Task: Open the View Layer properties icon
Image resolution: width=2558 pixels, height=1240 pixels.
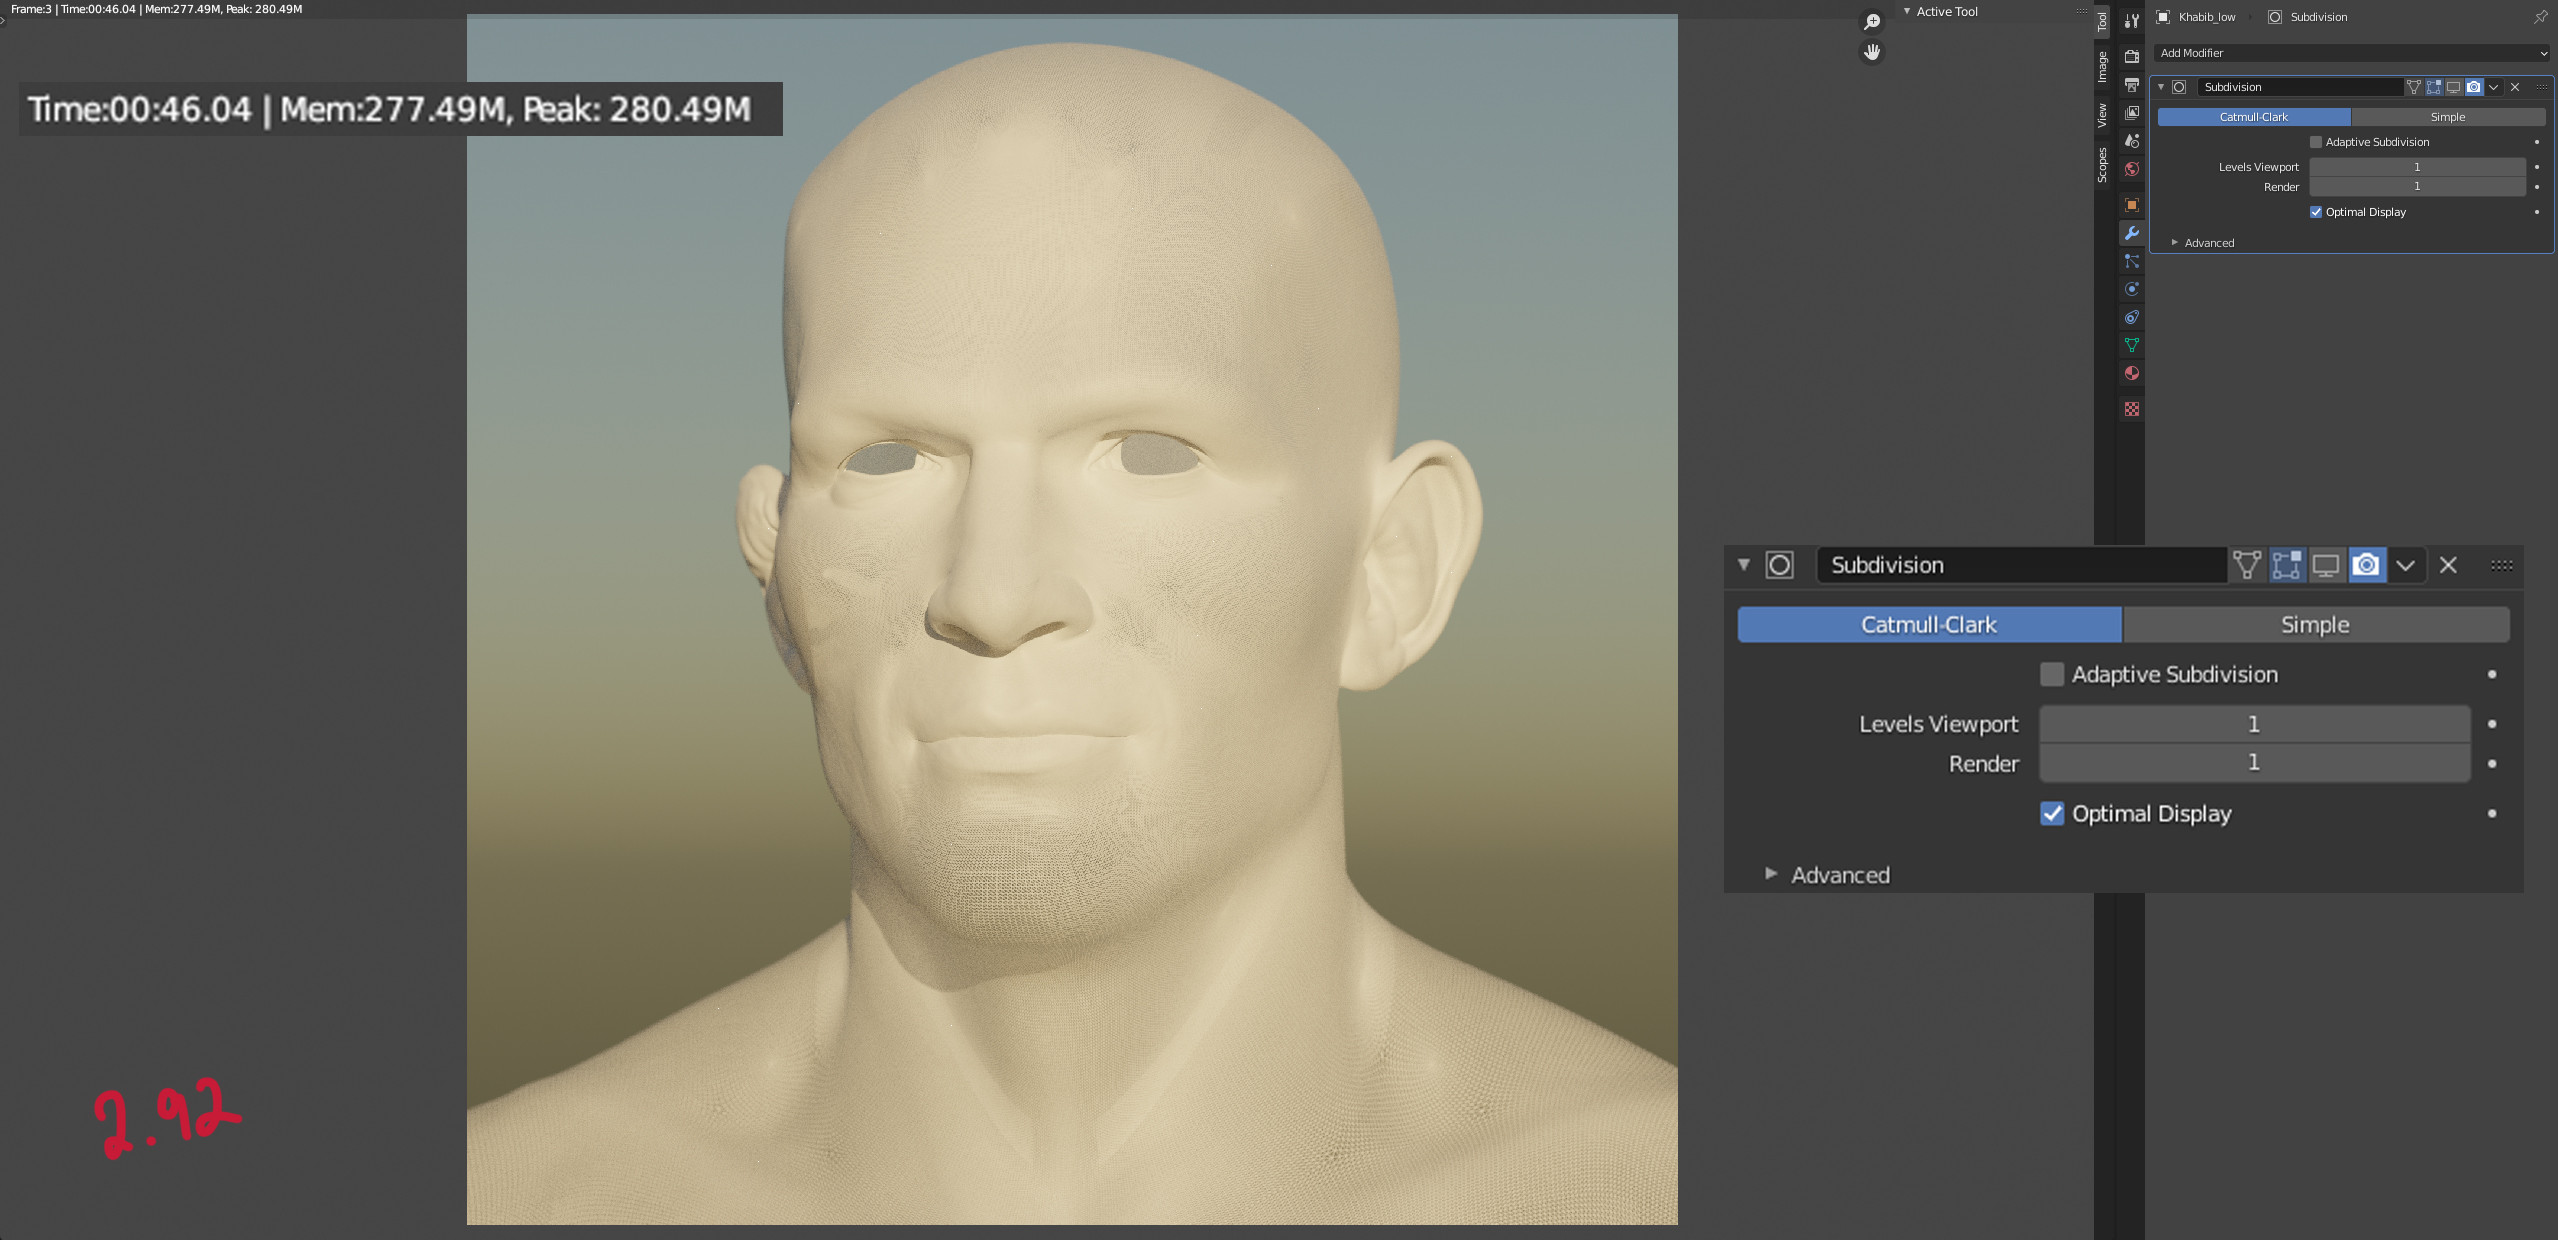Action: (2131, 113)
